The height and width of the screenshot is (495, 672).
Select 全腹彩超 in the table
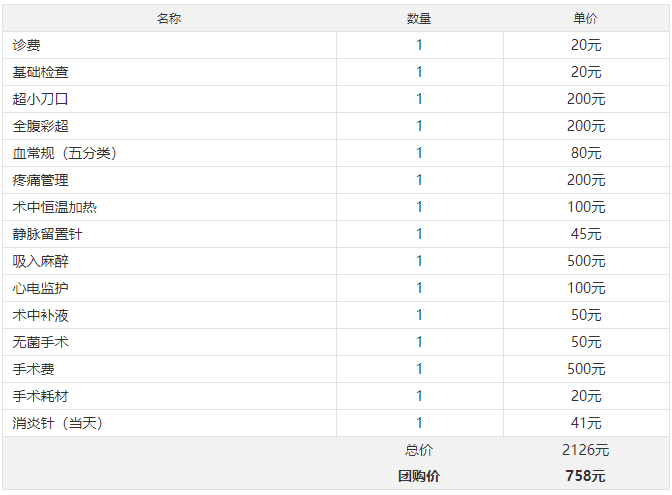[x=41, y=126]
